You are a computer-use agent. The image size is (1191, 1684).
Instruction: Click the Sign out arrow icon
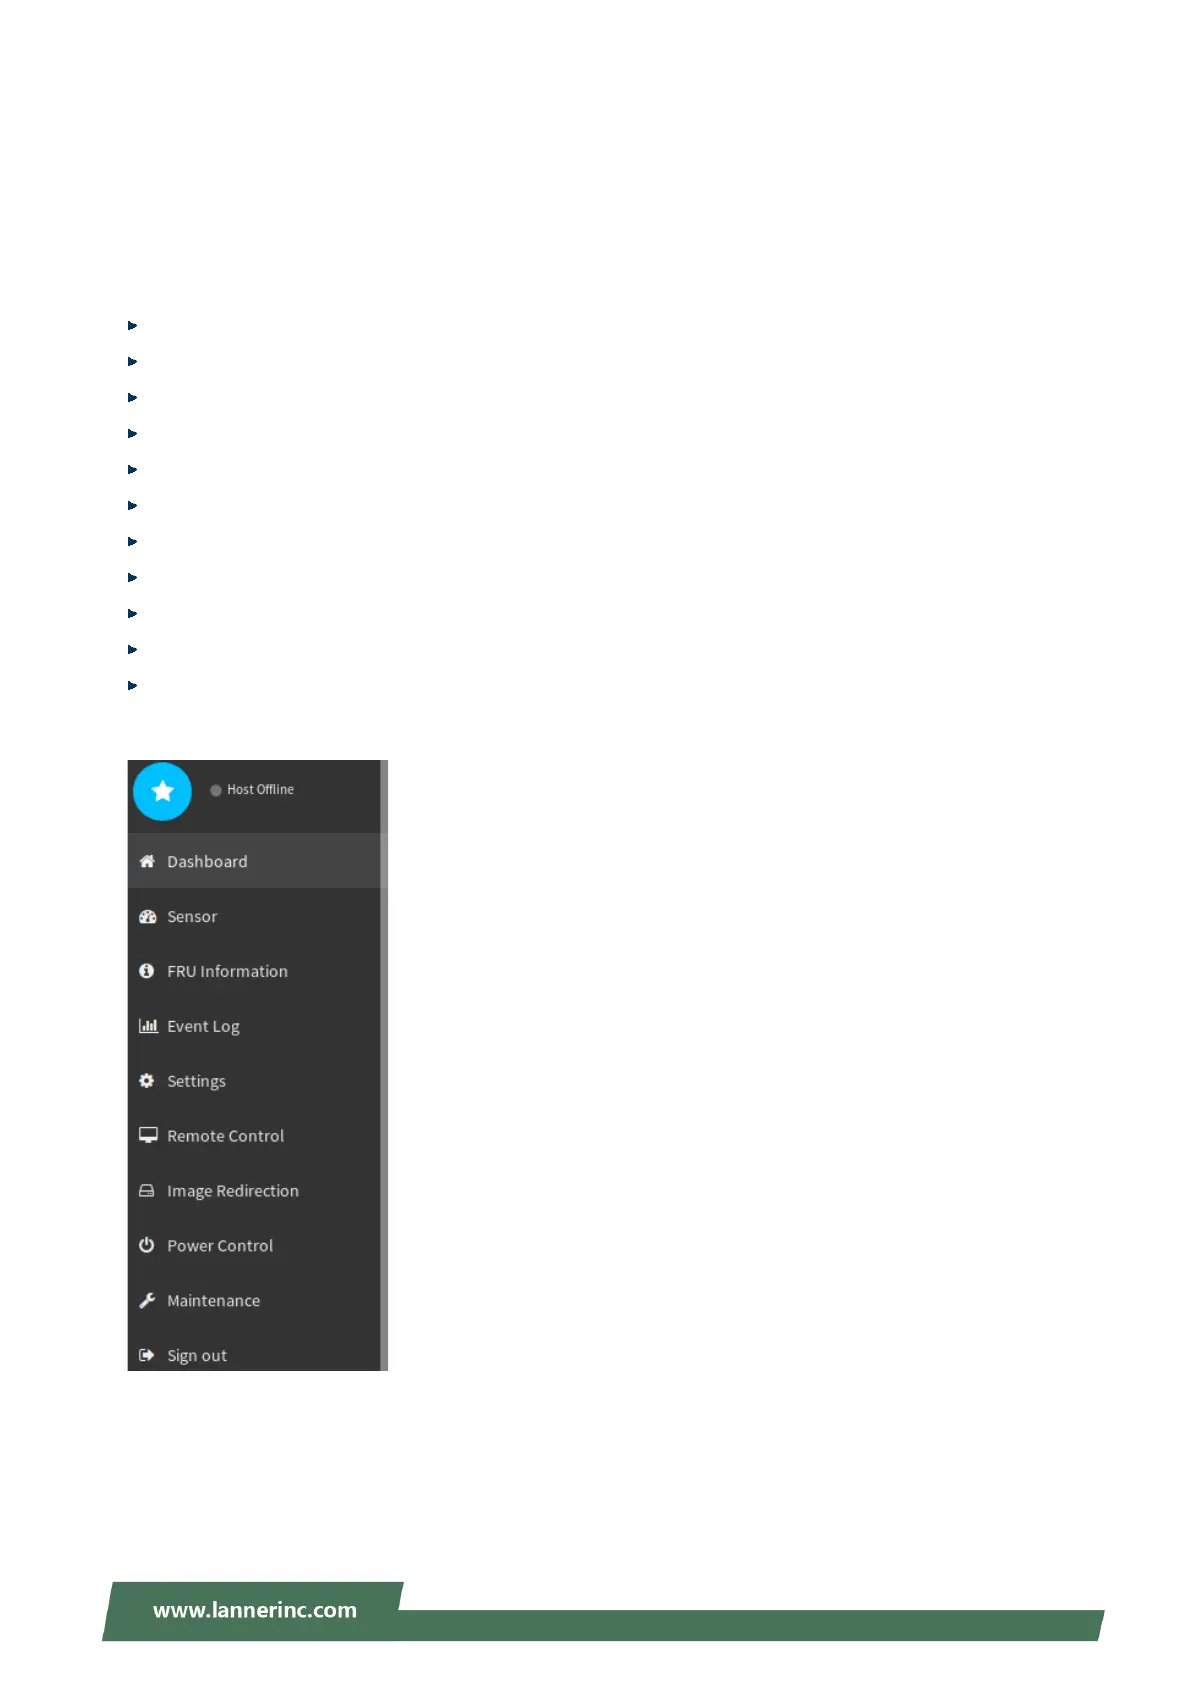pyautogui.click(x=147, y=1355)
